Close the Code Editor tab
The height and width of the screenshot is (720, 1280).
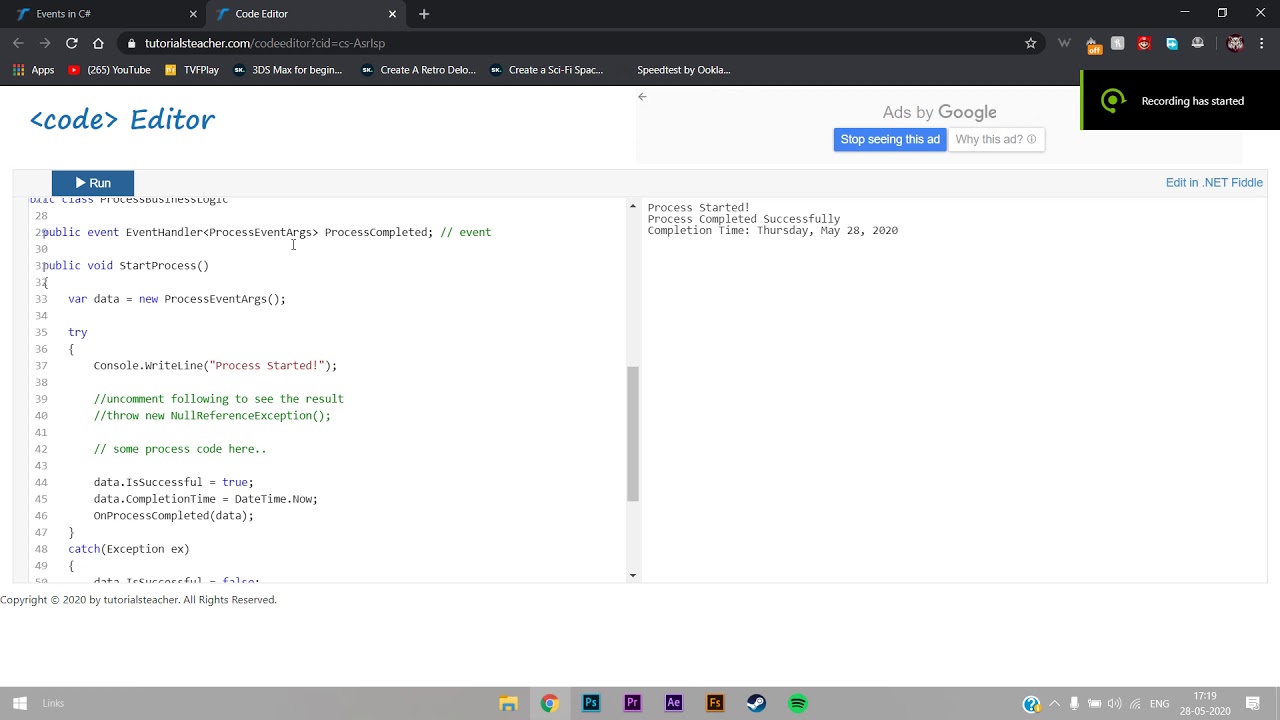coord(392,14)
